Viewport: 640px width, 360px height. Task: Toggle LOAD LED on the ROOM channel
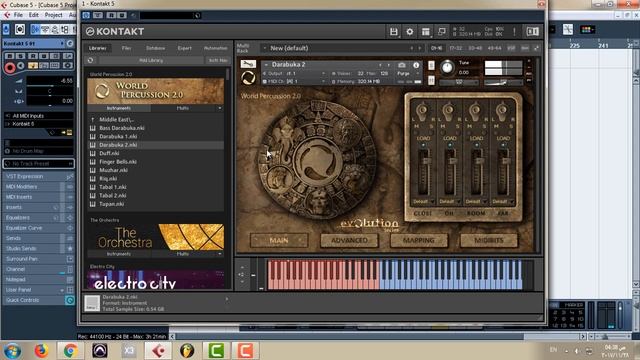476,145
